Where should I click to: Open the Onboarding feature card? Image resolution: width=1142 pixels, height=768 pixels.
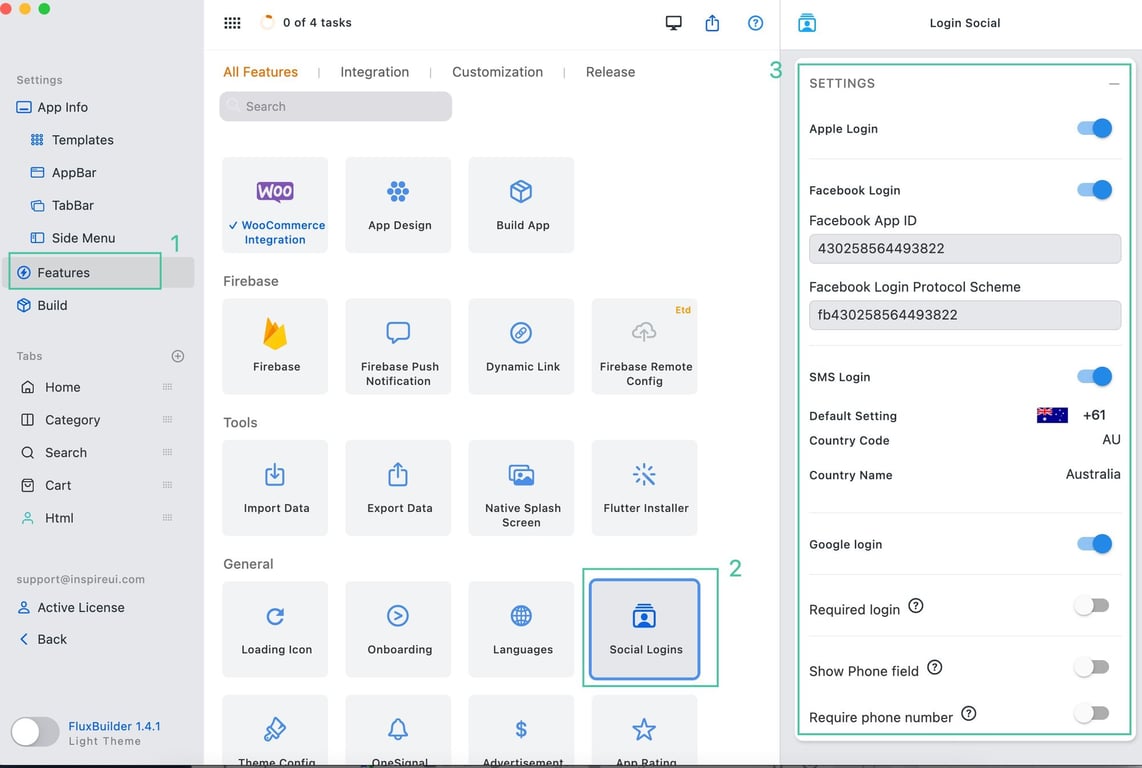(x=398, y=629)
